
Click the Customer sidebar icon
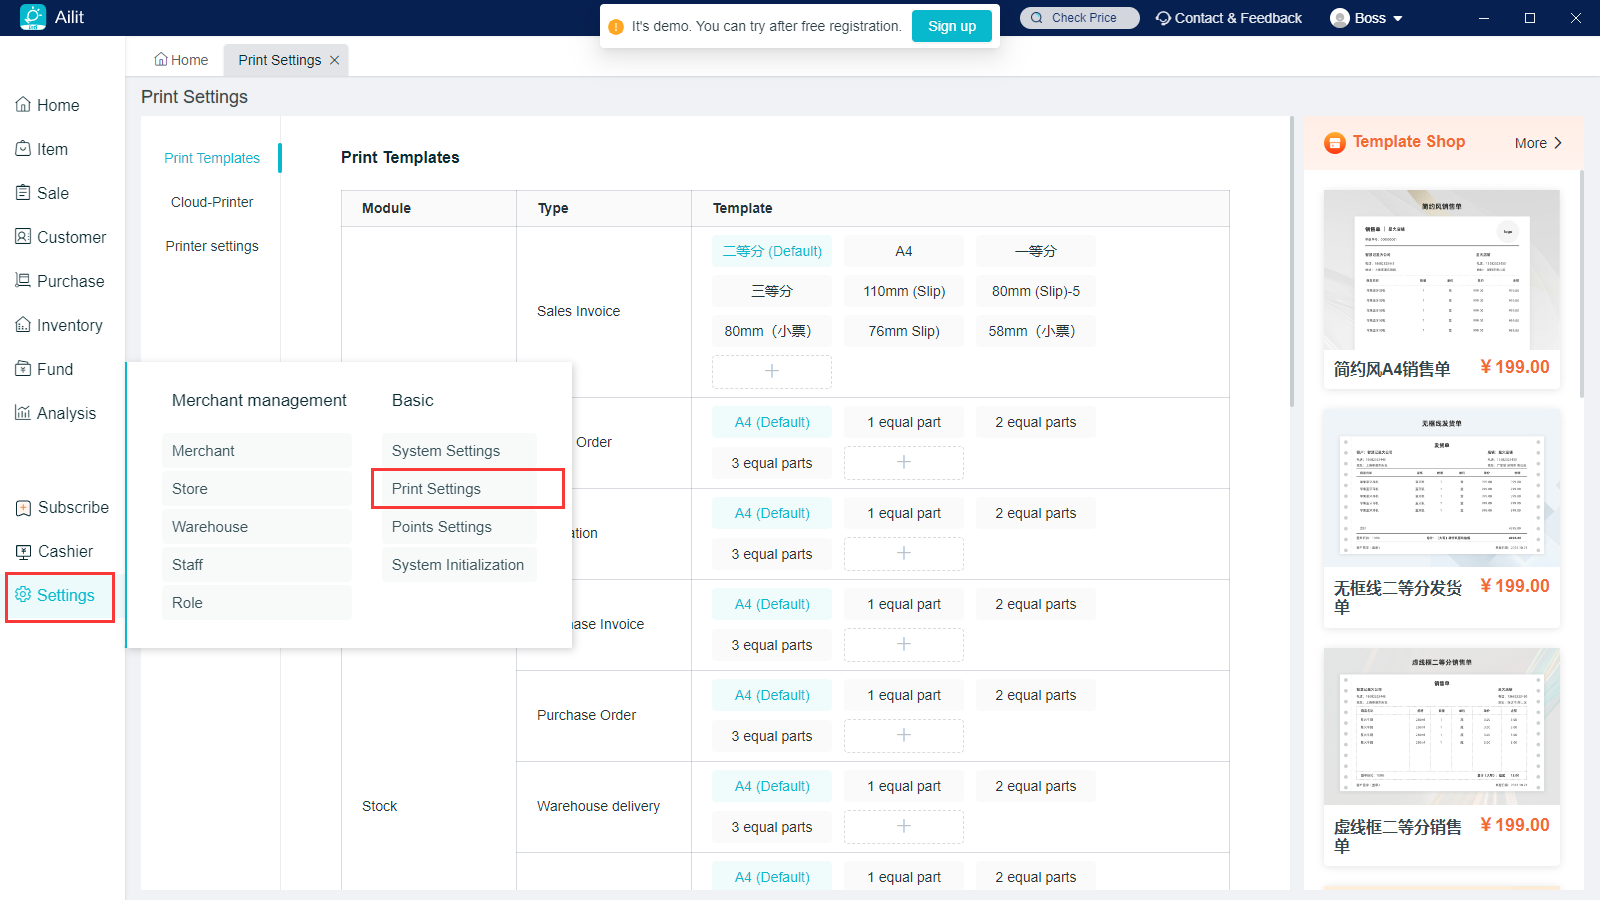pos(23,237)
